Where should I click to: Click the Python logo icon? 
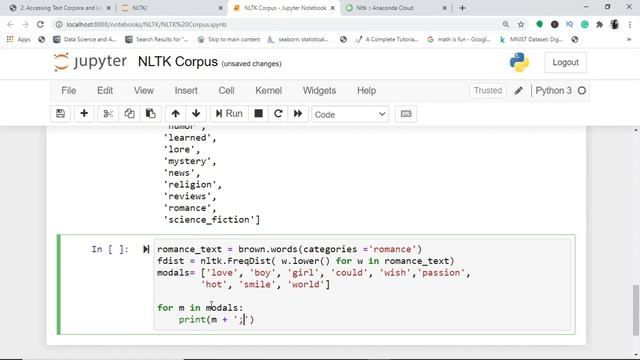519,62
